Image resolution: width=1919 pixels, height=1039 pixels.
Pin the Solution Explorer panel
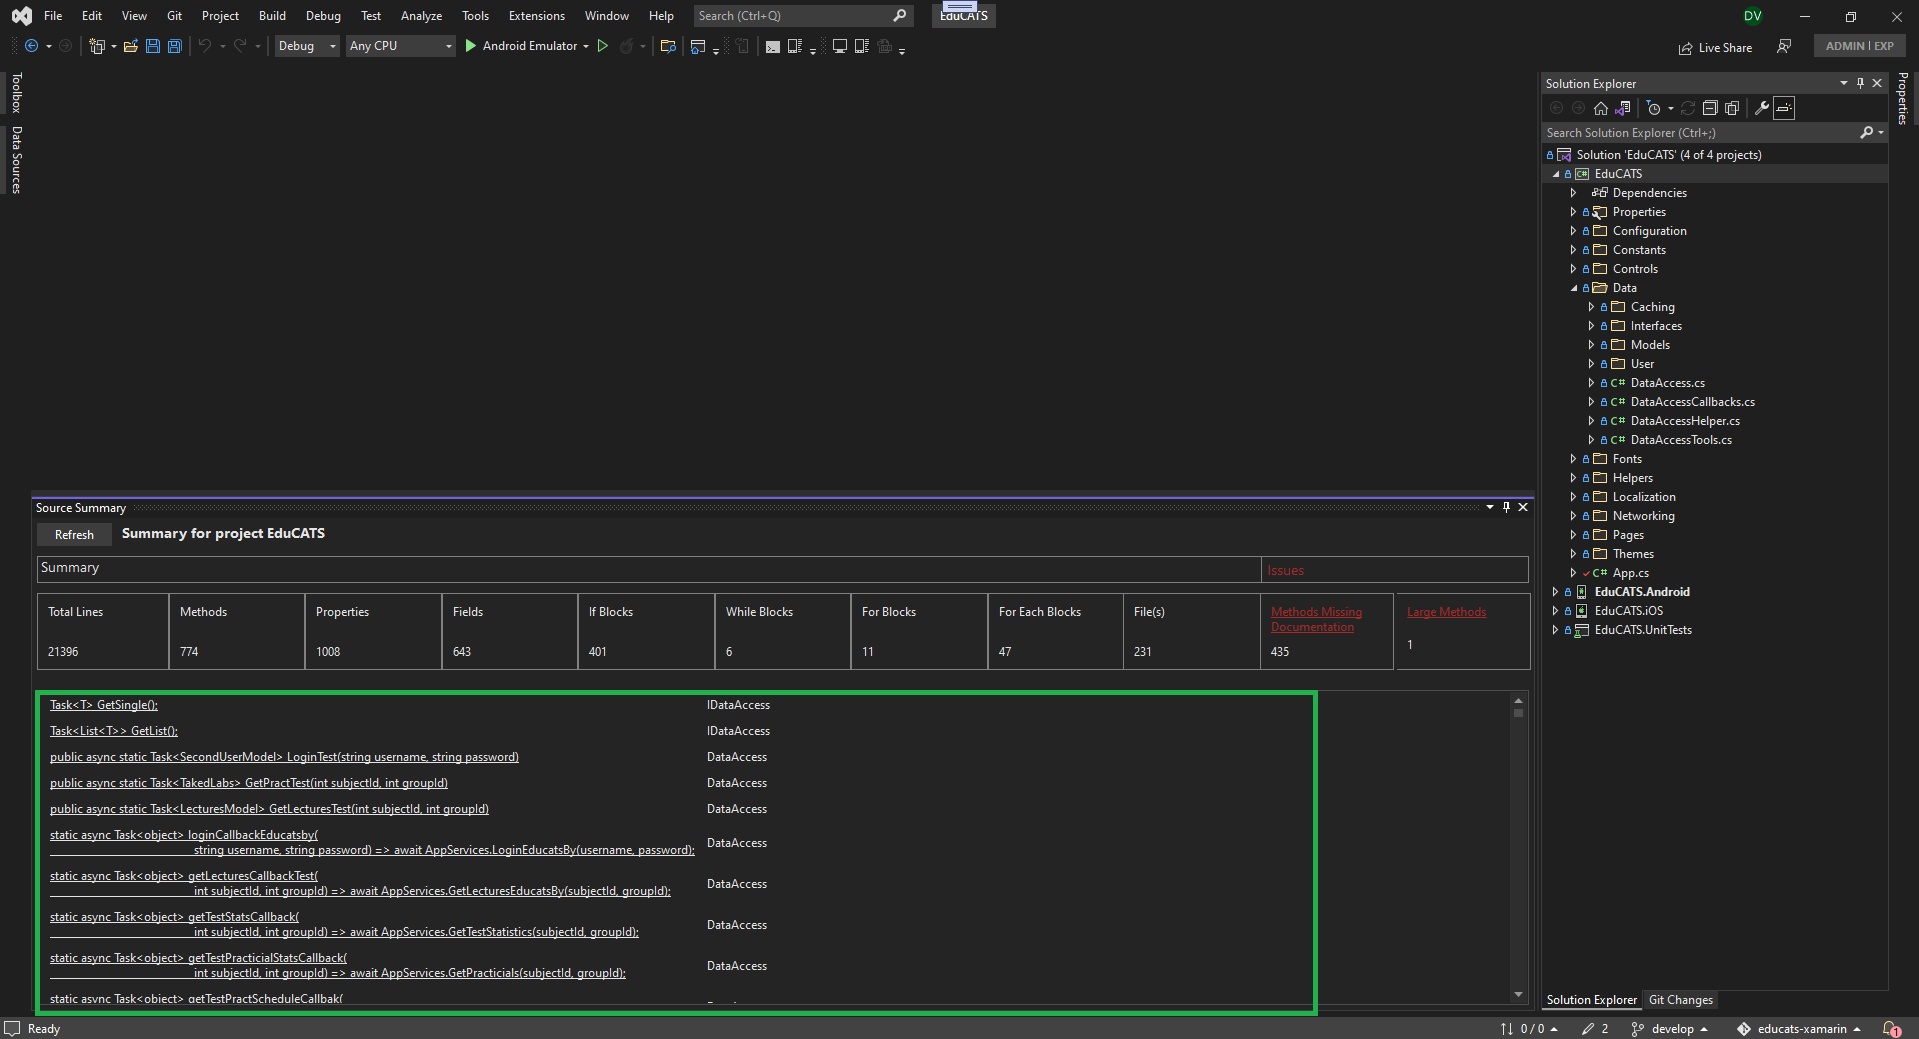pyautogui.click(x=1860, y=83)
